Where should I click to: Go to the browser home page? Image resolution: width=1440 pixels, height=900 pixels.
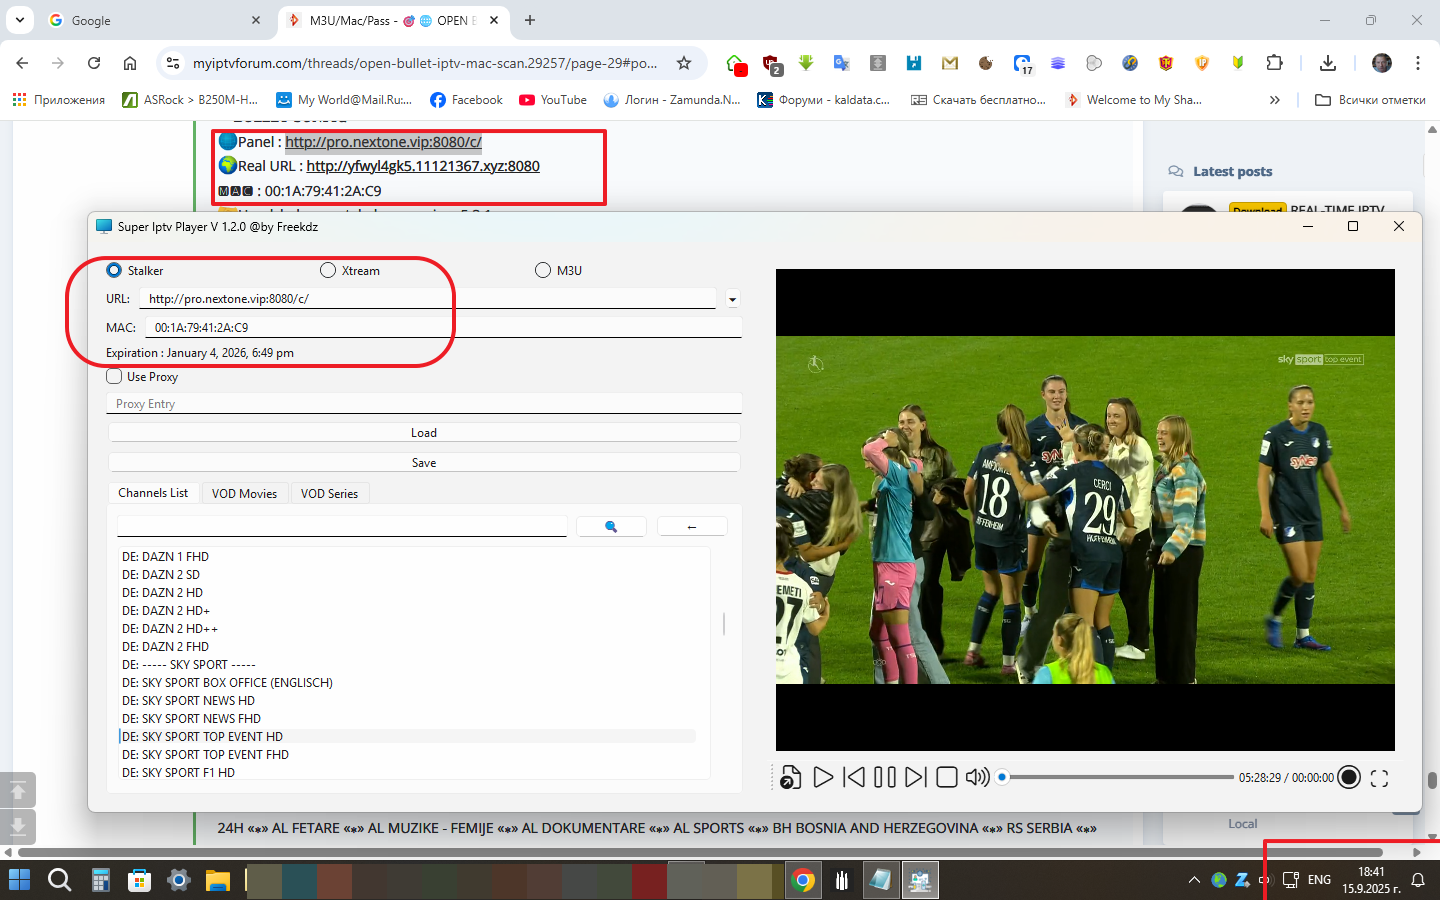(x=130, y=63)
